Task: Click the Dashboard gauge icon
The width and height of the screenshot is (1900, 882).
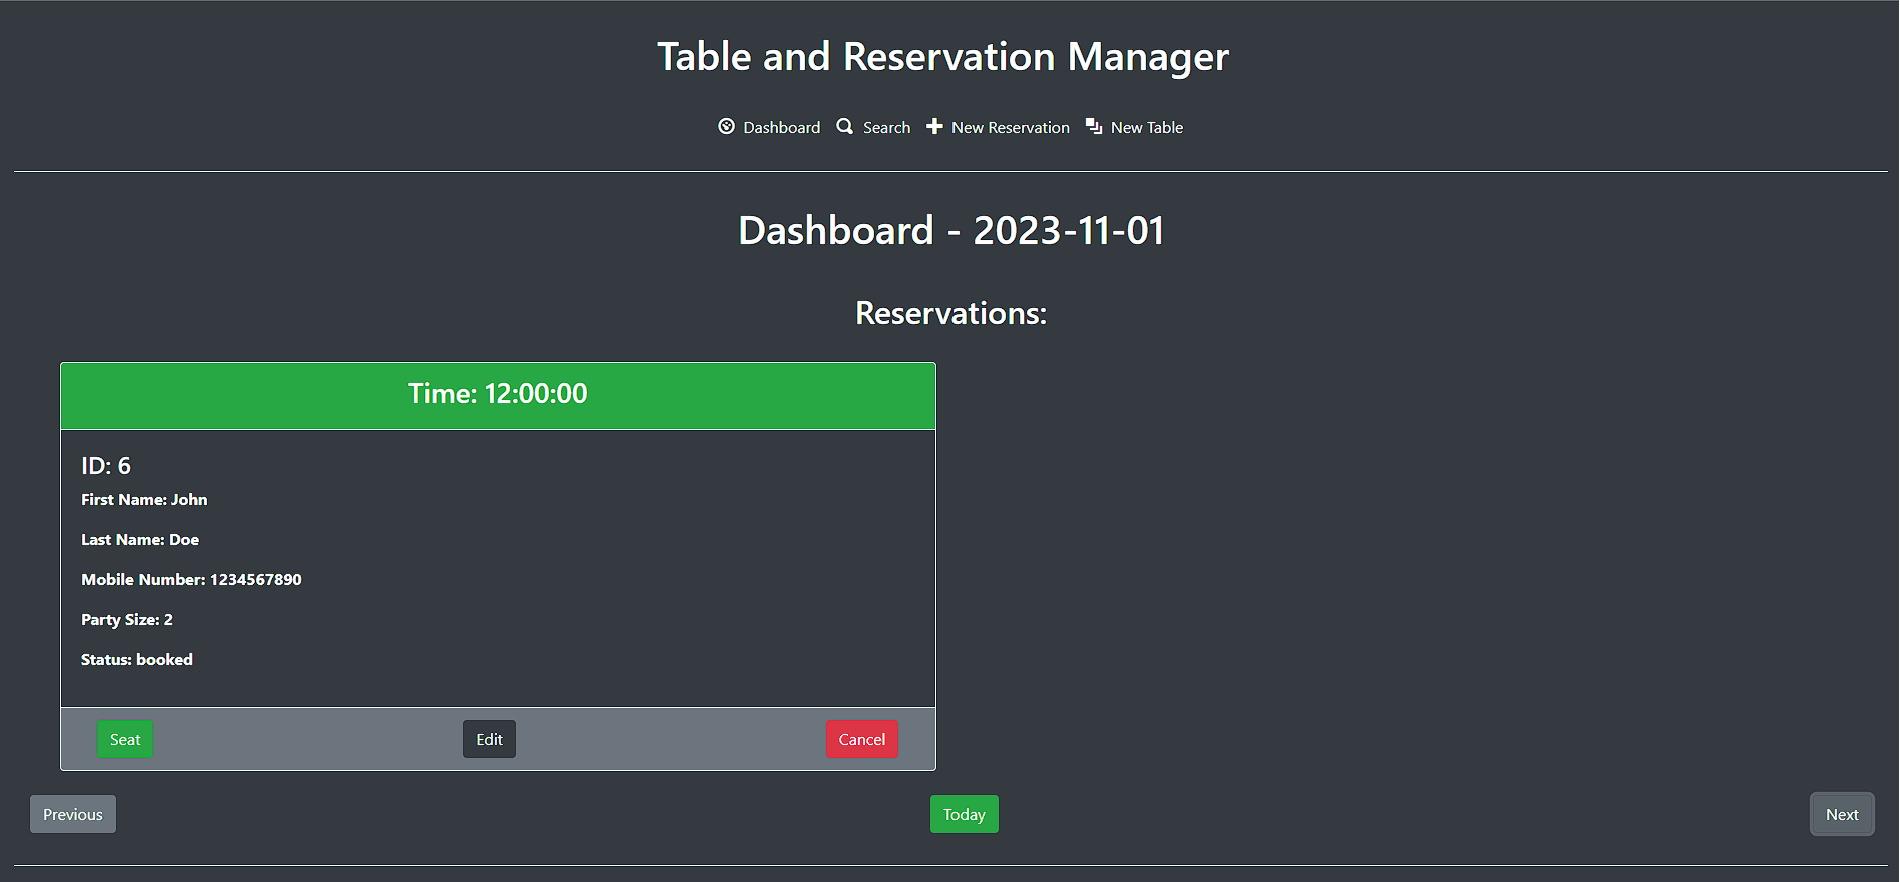Action: (727, 127)
